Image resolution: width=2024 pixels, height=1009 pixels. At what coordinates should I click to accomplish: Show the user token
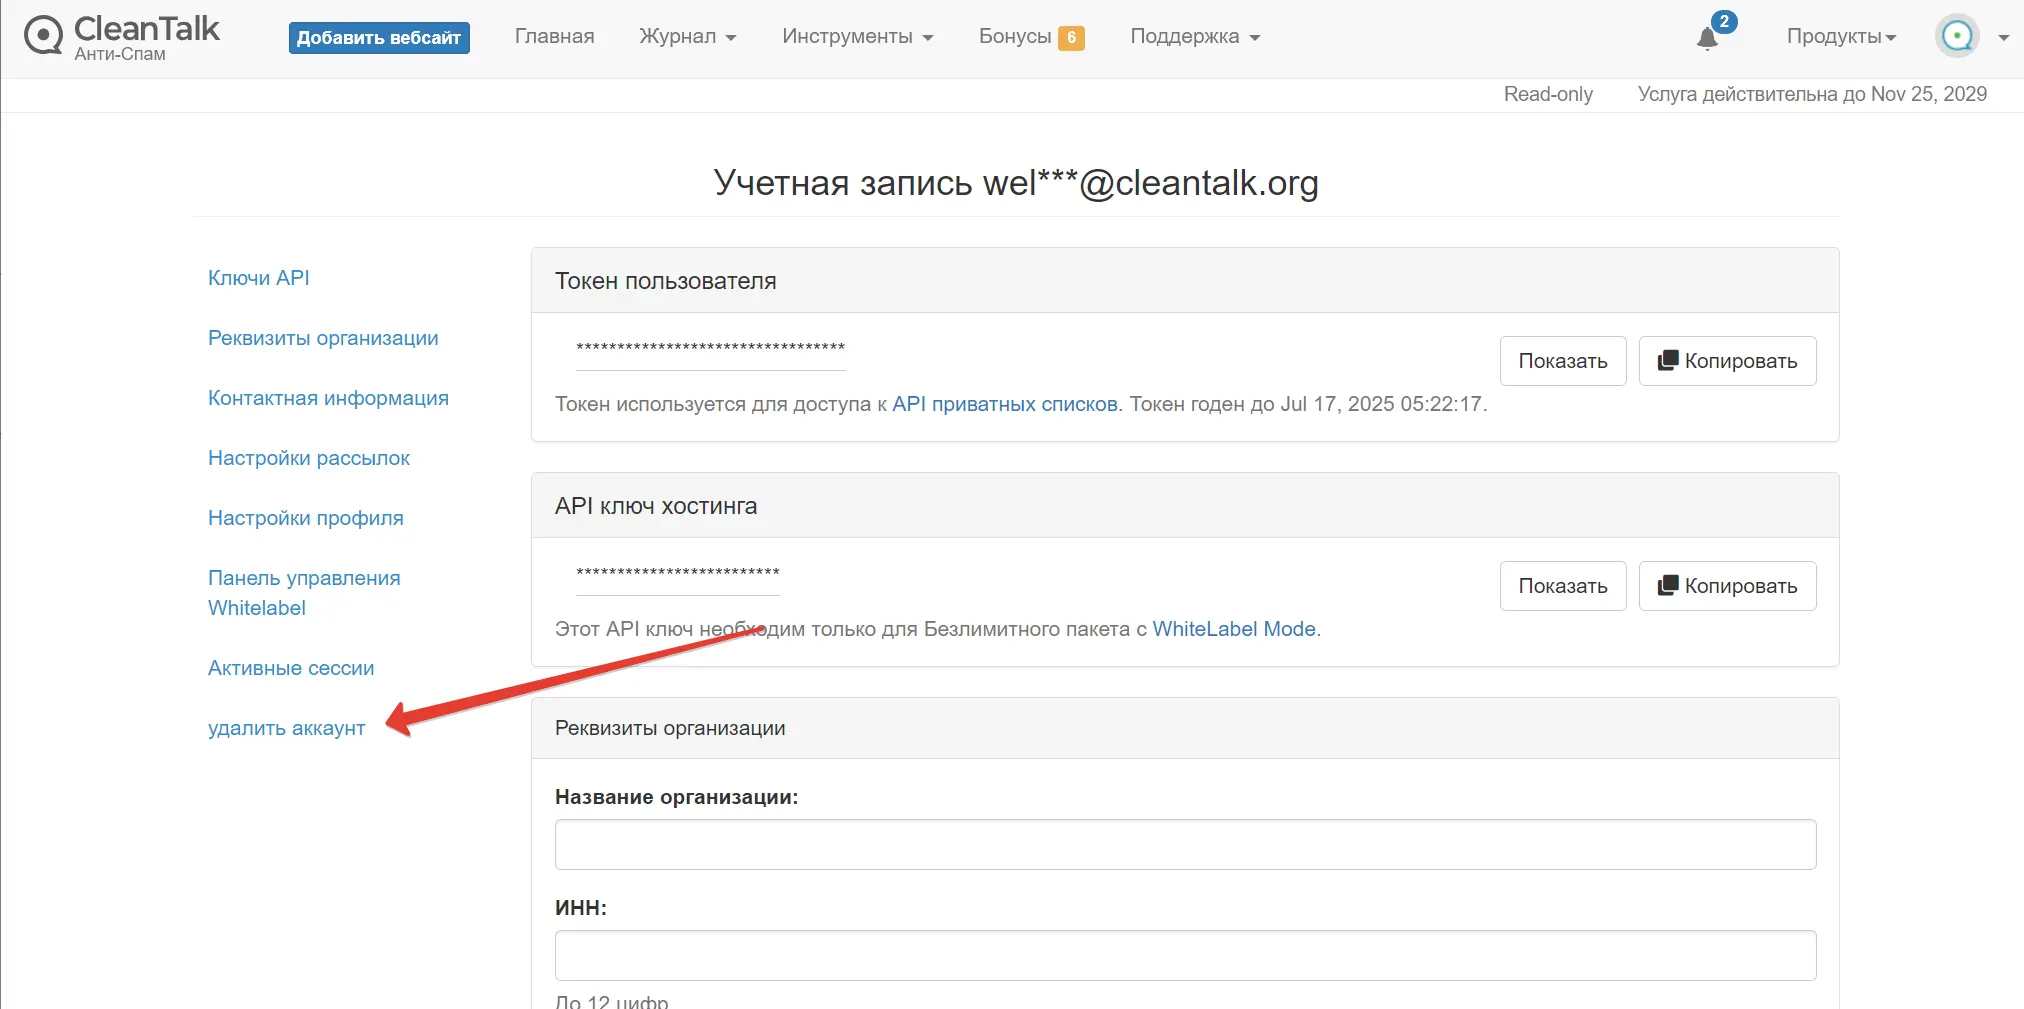[1563, 361]
